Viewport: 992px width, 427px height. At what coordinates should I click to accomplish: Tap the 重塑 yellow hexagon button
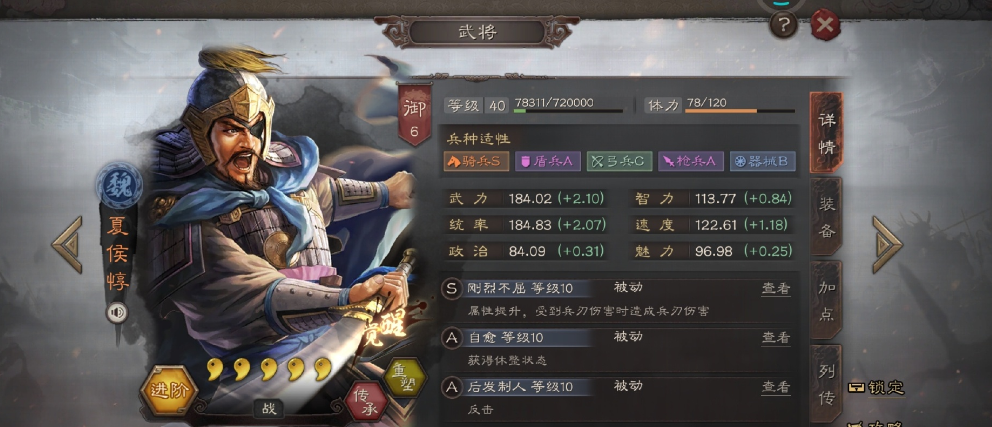404,378
